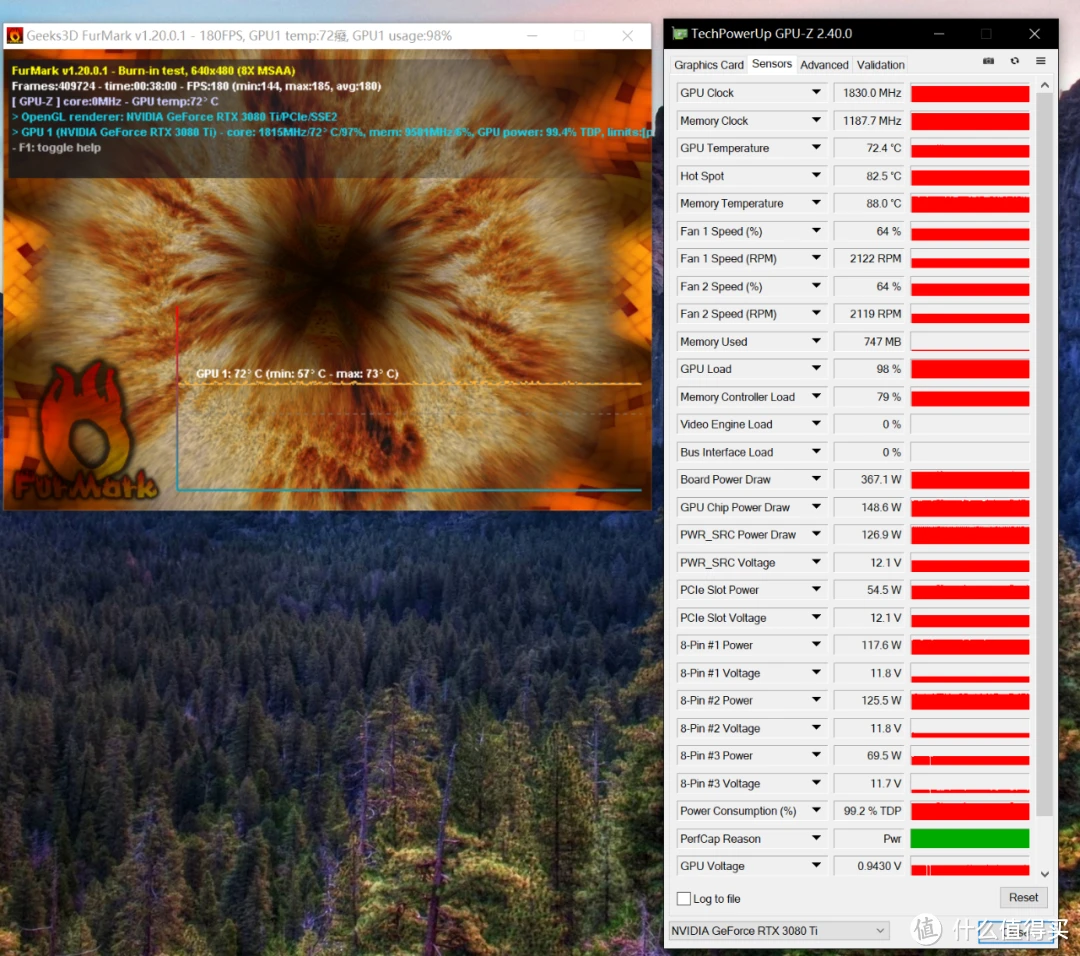
Task: Click the GPU-Z scrollbar down arrow
Action: click(x=1045, y=873)
